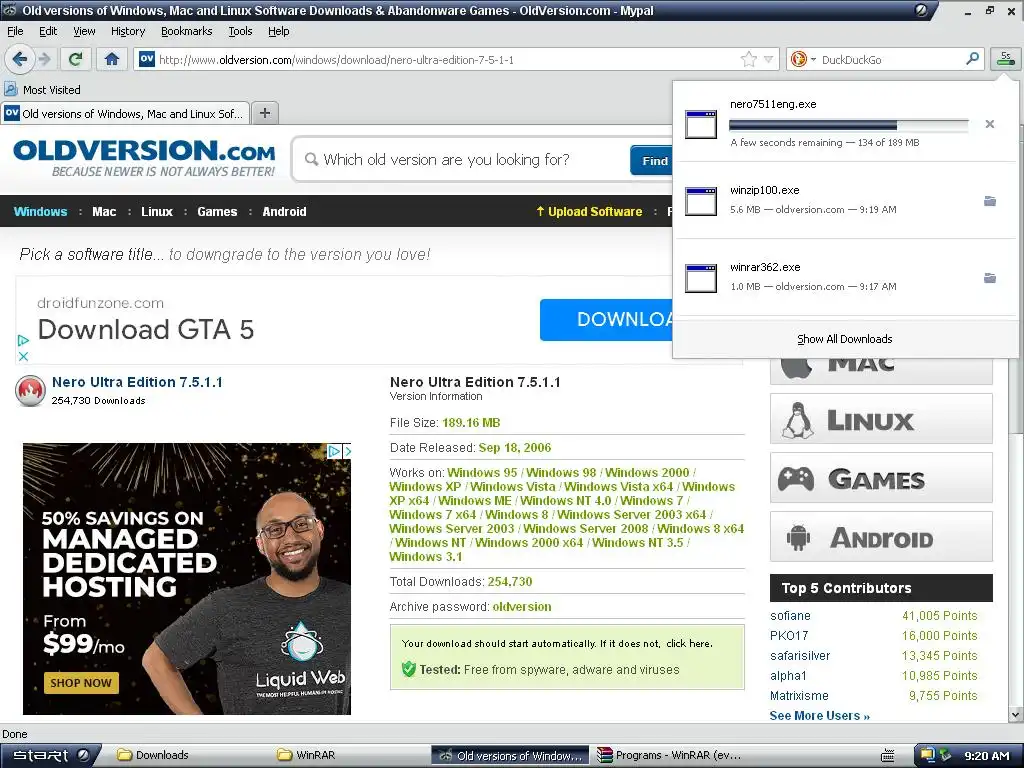Toggle the Downloads toolbar button
This screenshot has height=768, width=1024.
1005,59
